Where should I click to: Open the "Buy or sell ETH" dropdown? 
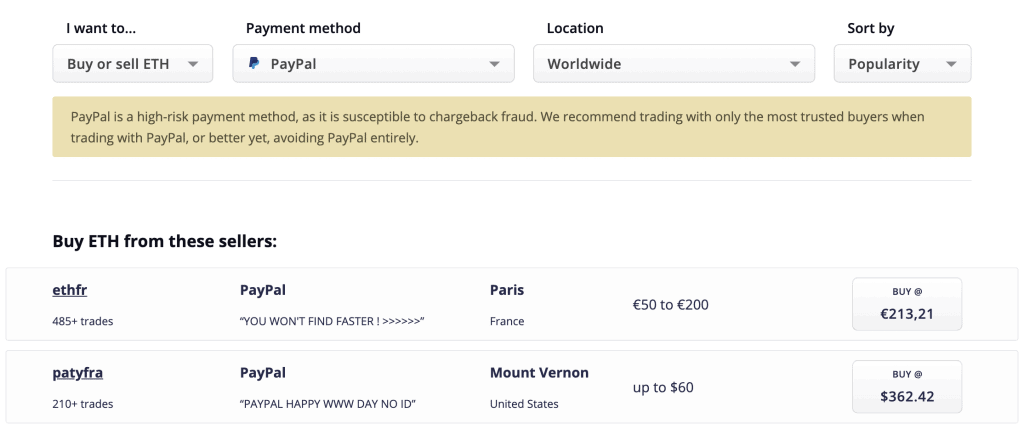(x=133, y=63)
